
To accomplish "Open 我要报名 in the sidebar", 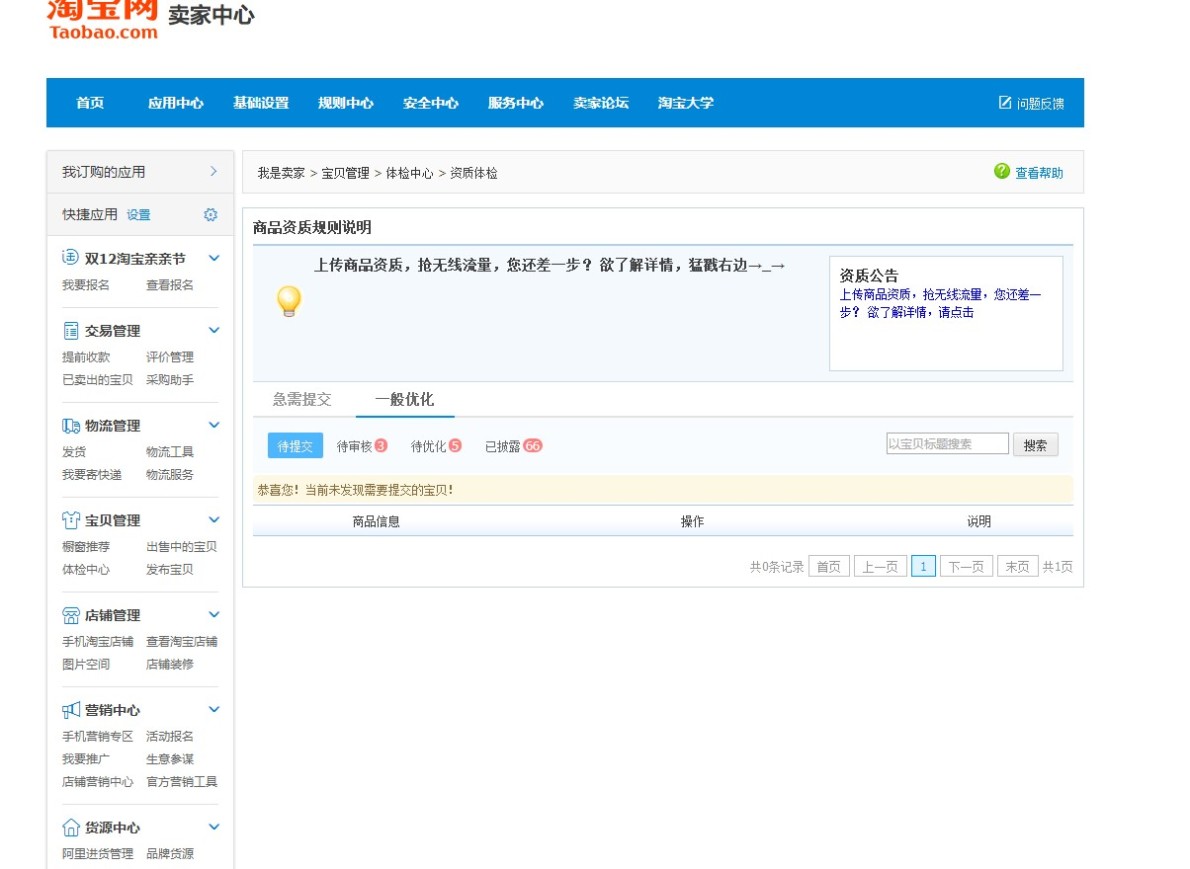I will point(86,285).
